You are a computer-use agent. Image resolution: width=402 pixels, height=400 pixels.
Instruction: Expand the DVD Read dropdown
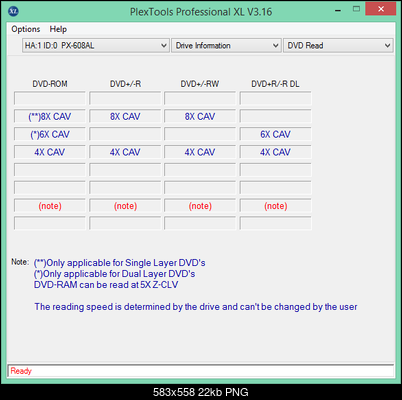[338, 45]
